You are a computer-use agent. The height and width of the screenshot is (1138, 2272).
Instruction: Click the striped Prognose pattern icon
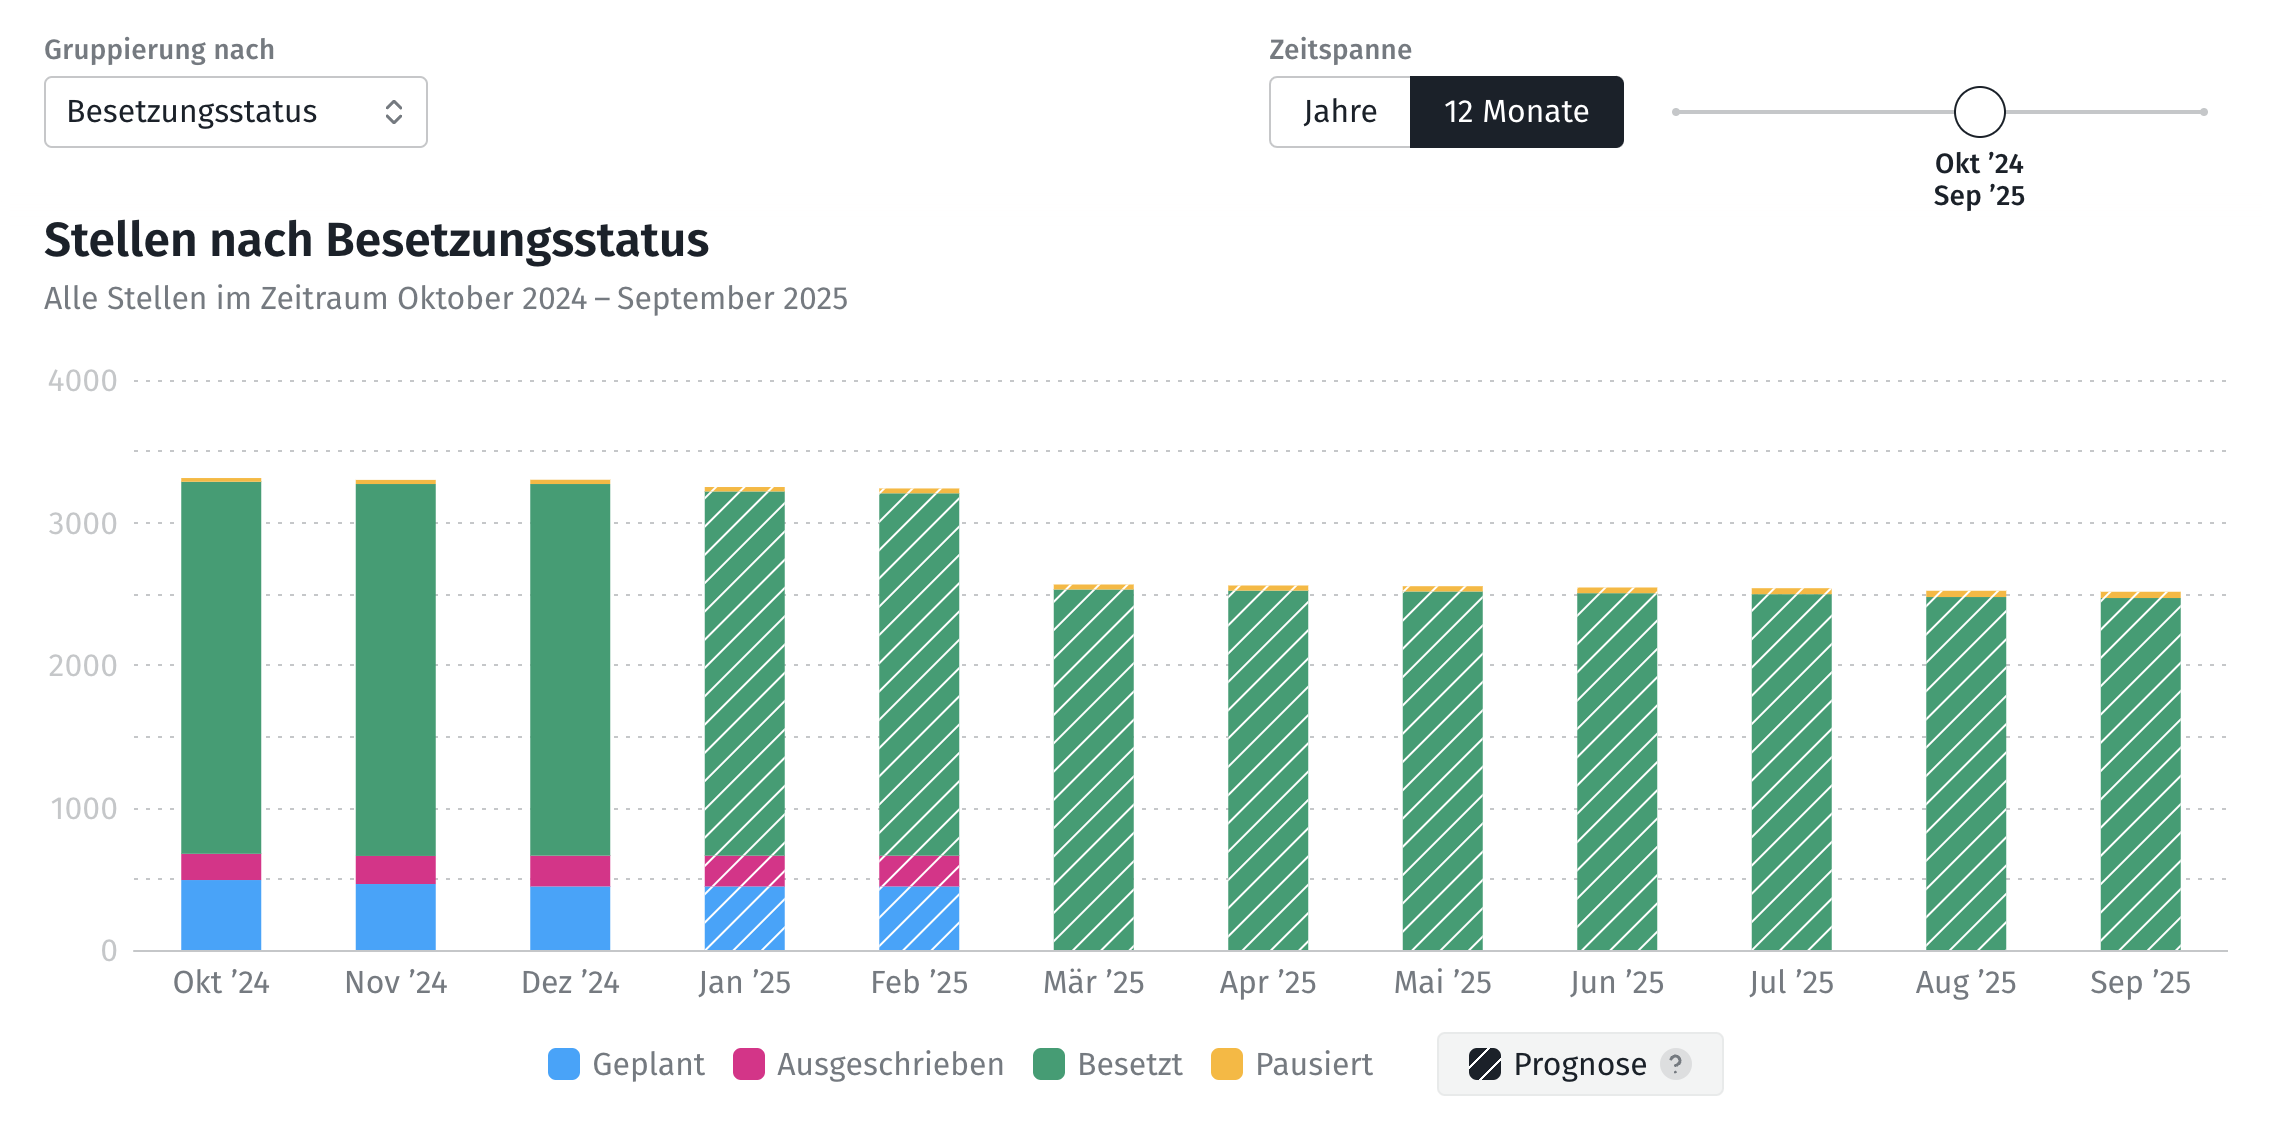1485,1064
